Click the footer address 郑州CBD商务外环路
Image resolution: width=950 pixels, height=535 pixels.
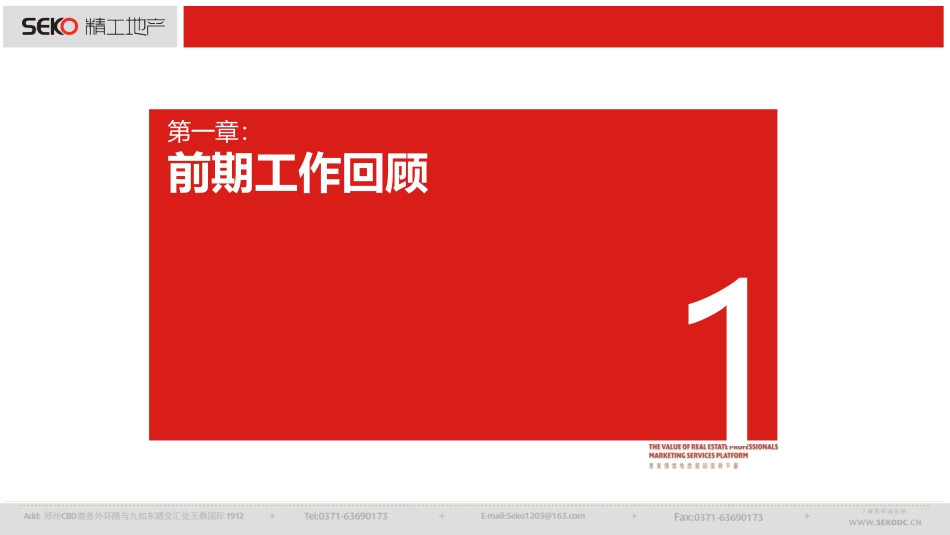tap(133, 516)
